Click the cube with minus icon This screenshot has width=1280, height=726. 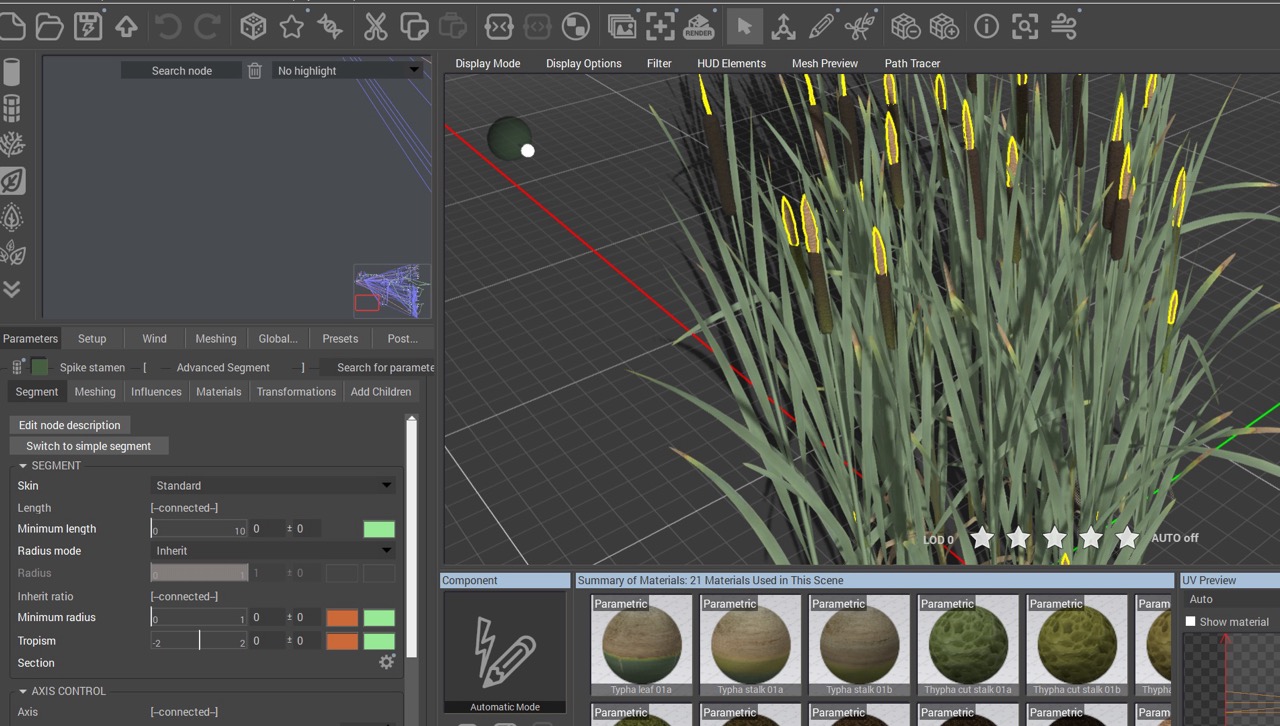[905, 27]
